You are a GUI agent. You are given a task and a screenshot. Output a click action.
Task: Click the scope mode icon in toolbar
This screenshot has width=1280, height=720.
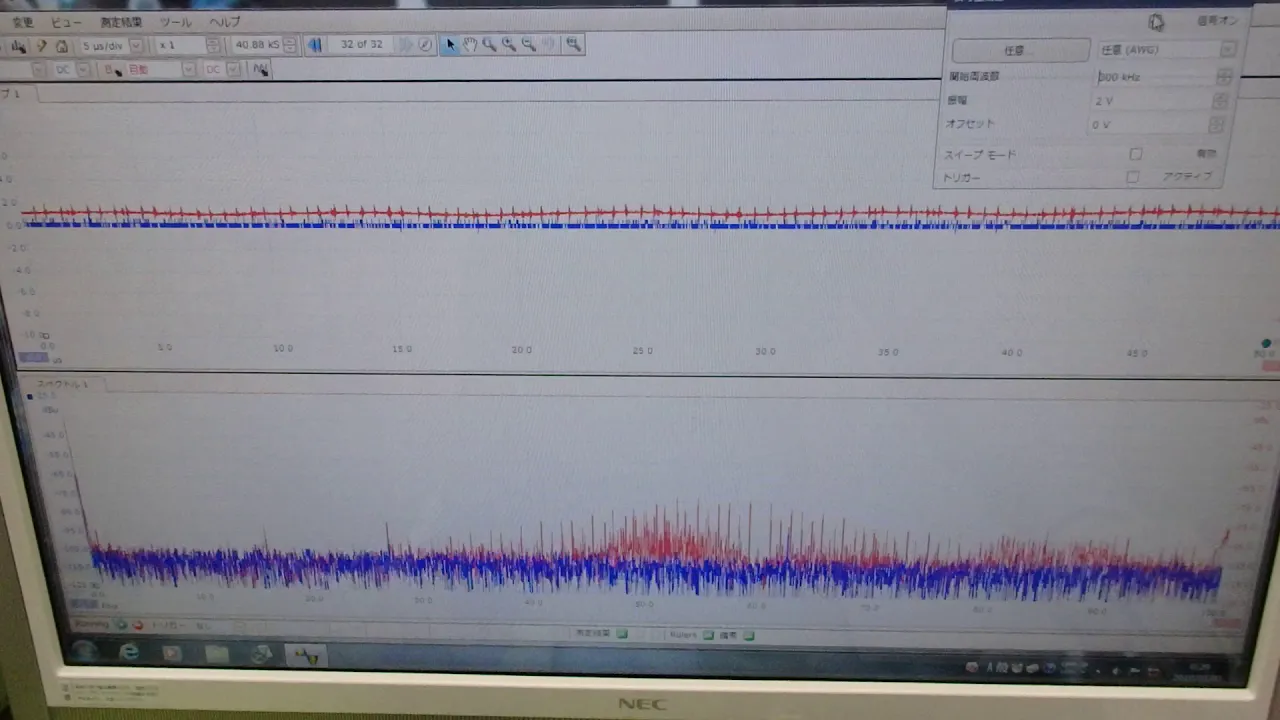point(19,46)
